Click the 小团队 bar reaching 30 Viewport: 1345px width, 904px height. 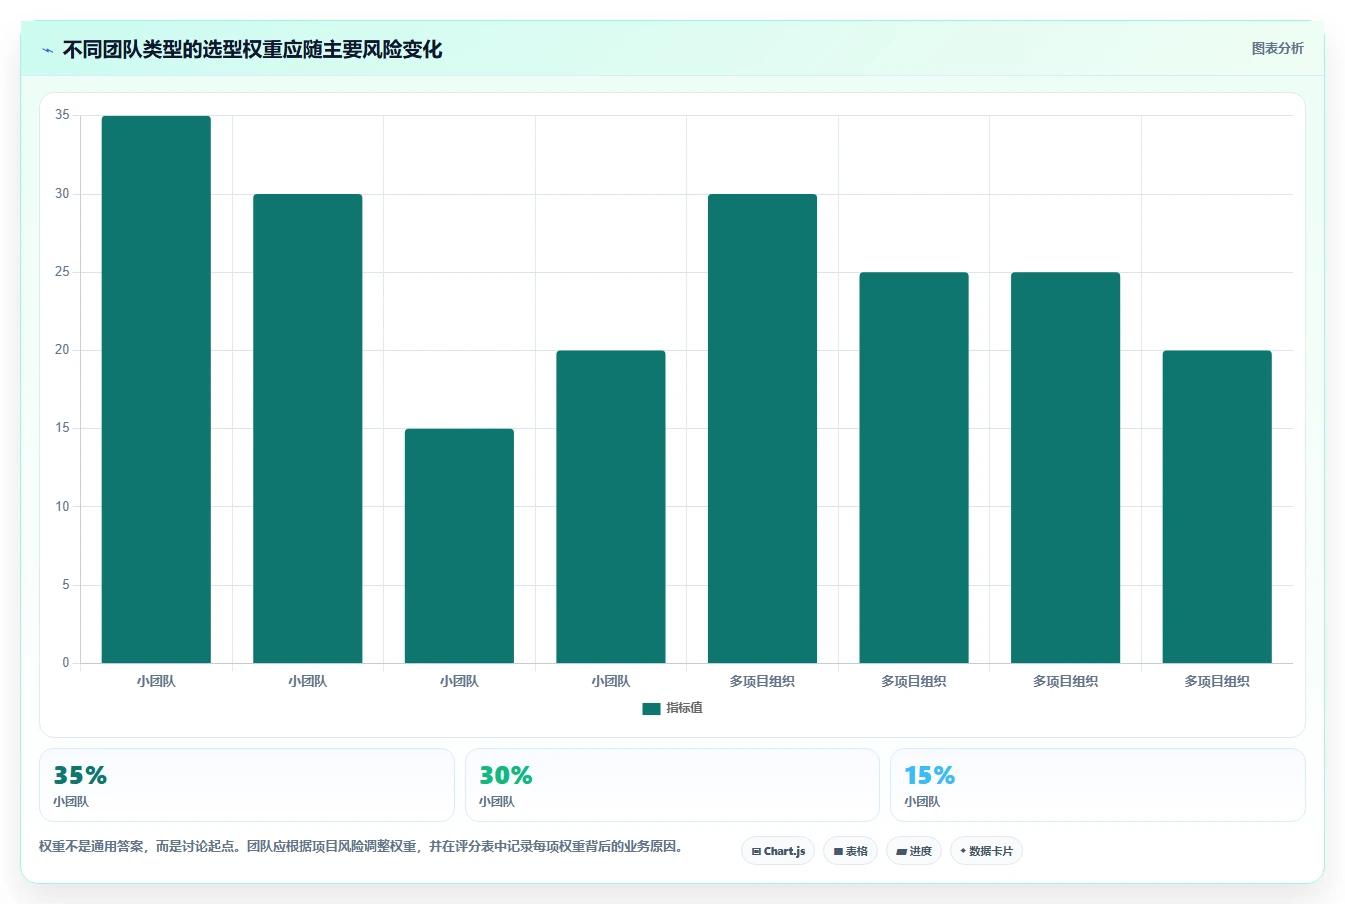tap(308, 428)
